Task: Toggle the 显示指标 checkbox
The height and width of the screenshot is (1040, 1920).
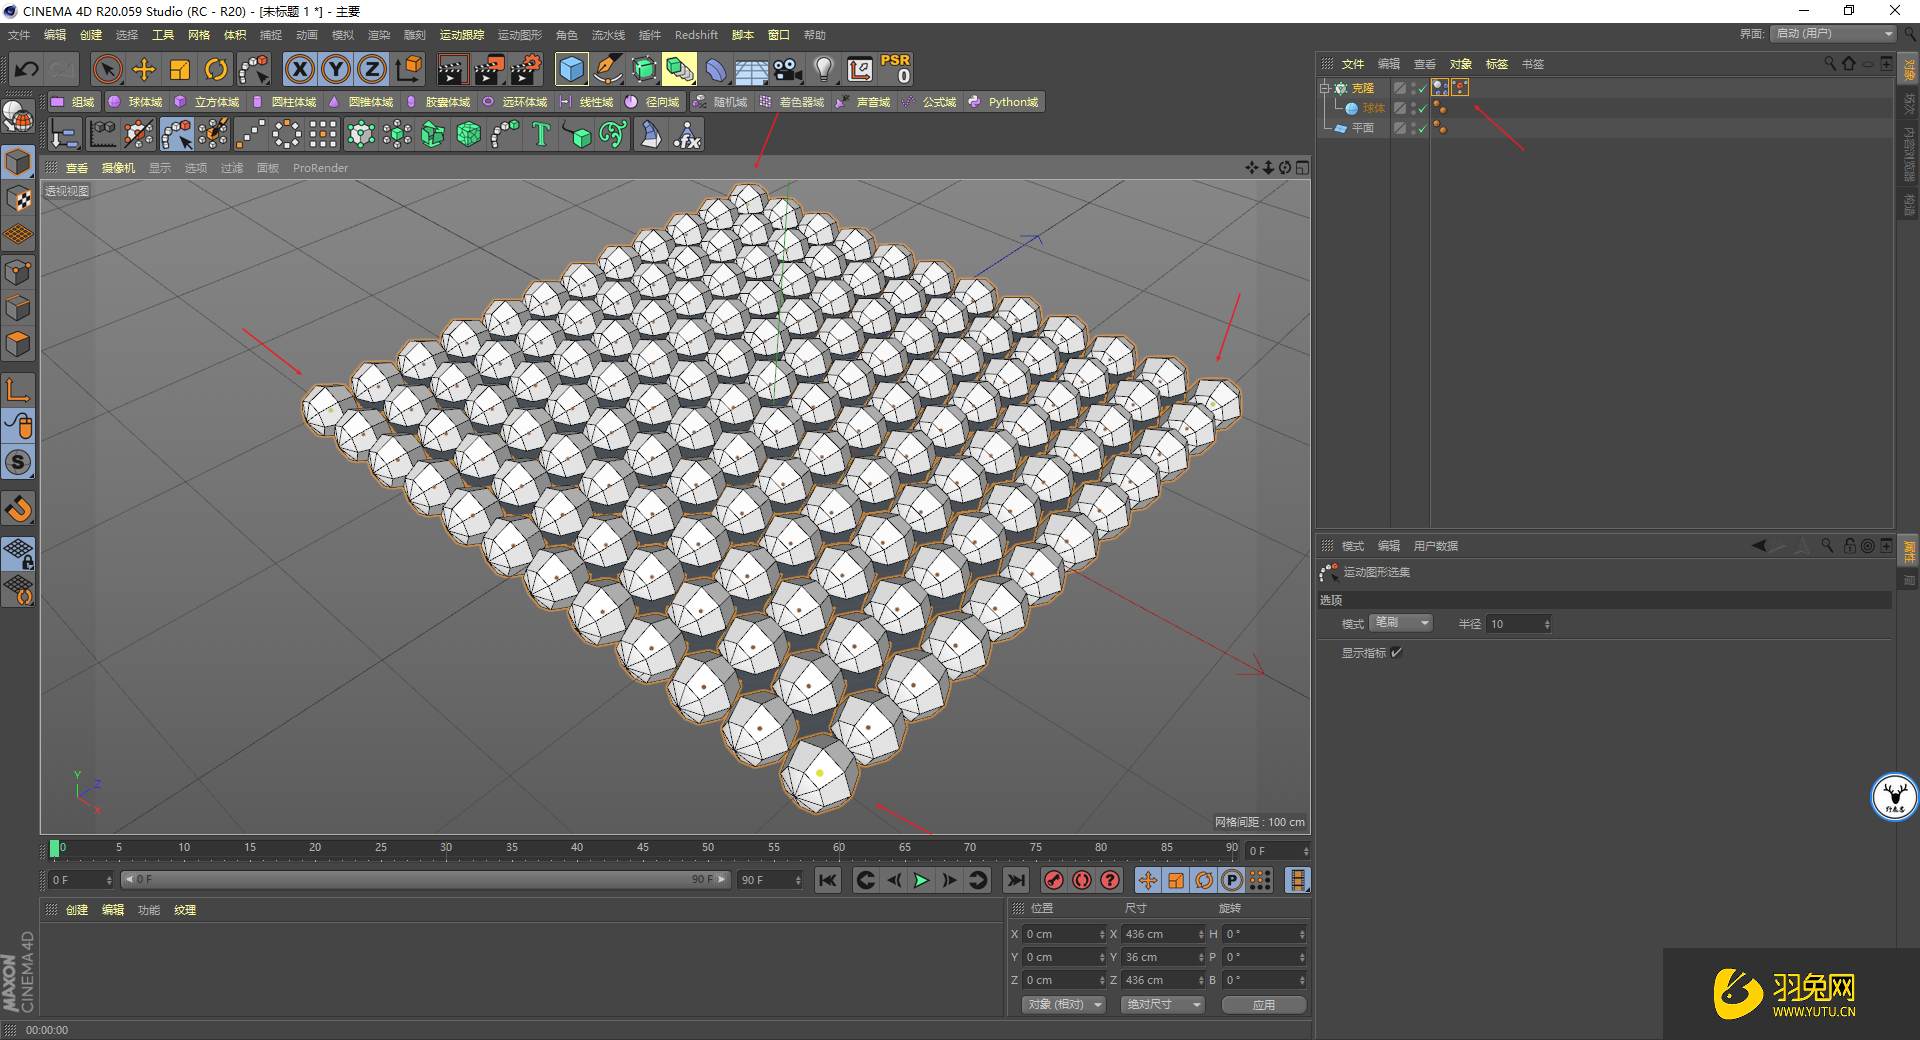Action: (x=1397, y=652)
